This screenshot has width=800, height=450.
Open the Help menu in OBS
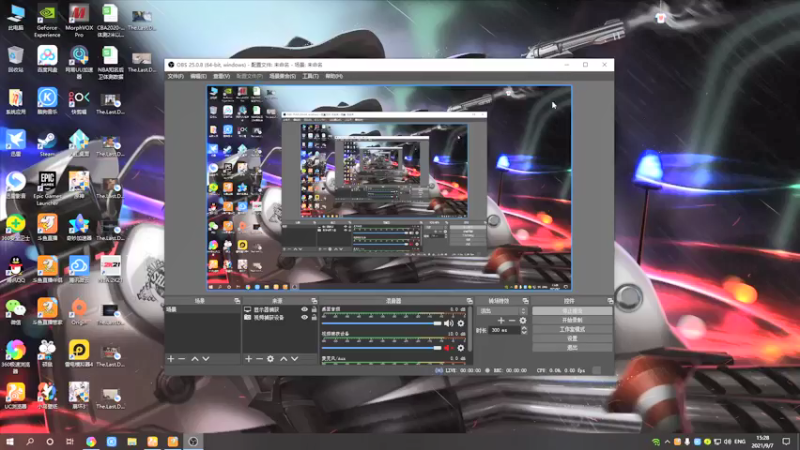334,76
